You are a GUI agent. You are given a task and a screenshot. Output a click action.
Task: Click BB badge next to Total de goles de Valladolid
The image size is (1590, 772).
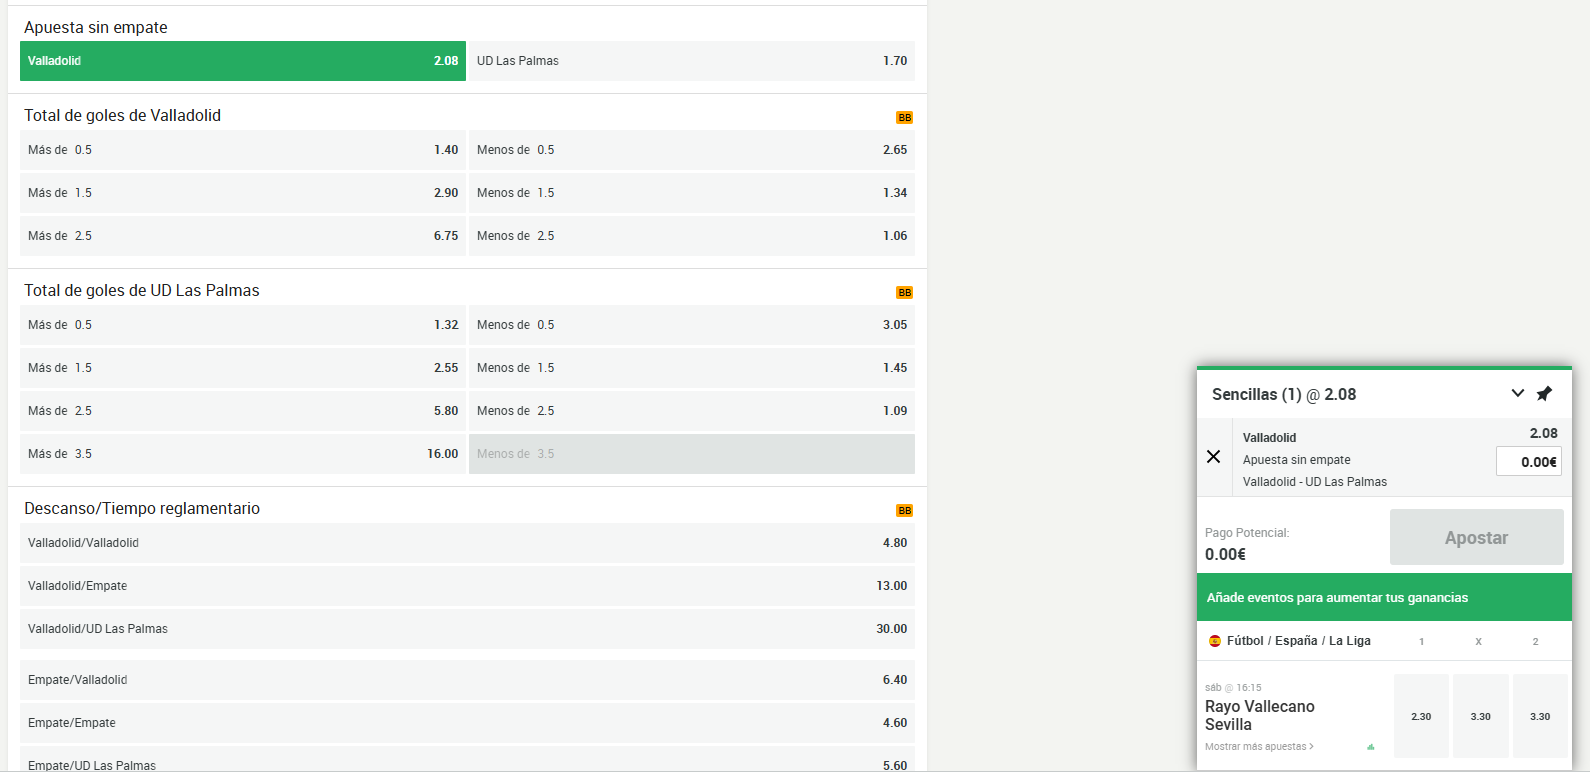[x=904, y=118]
